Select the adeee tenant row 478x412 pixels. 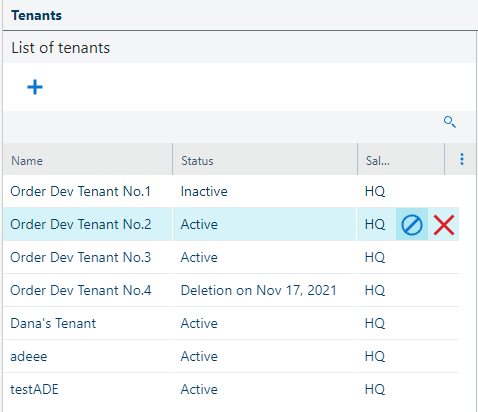click(x=231, y=356)
